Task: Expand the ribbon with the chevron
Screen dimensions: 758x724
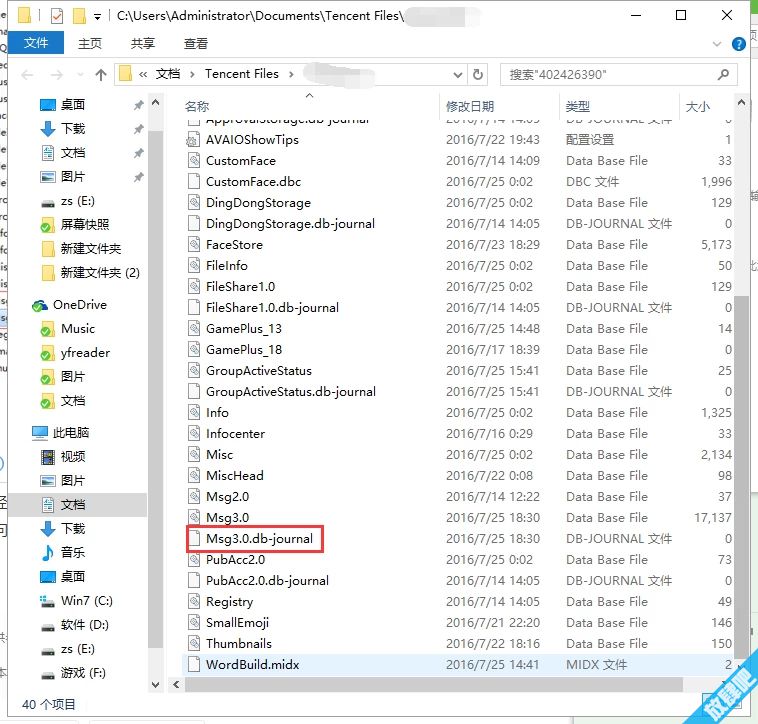Action: (x=716, y=44)
